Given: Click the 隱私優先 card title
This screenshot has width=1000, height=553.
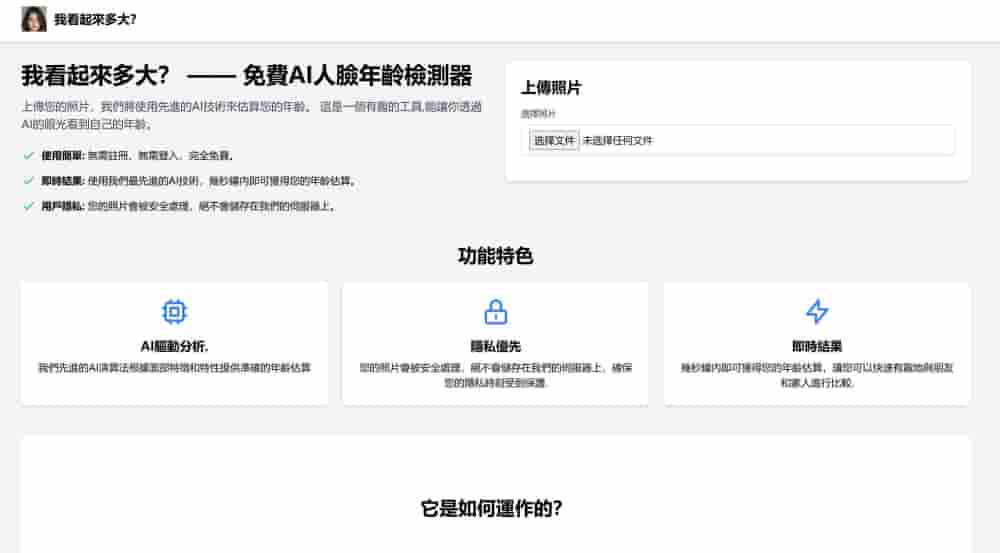Looking at the screenshot, I should pos(496,346).
